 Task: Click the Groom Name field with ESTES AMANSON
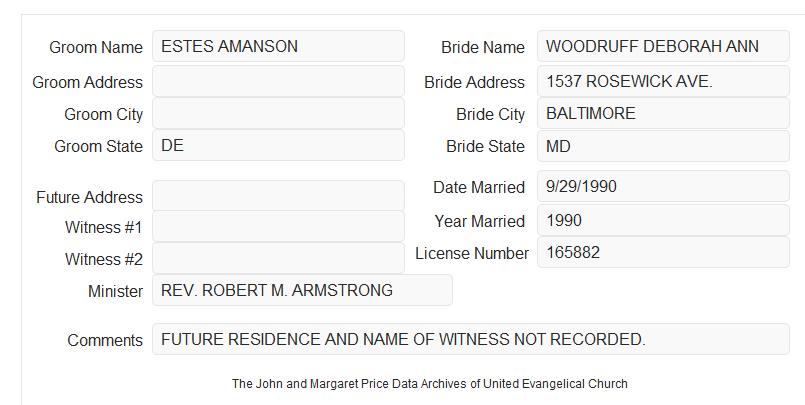pyautogui.click(x=278, y=46)
